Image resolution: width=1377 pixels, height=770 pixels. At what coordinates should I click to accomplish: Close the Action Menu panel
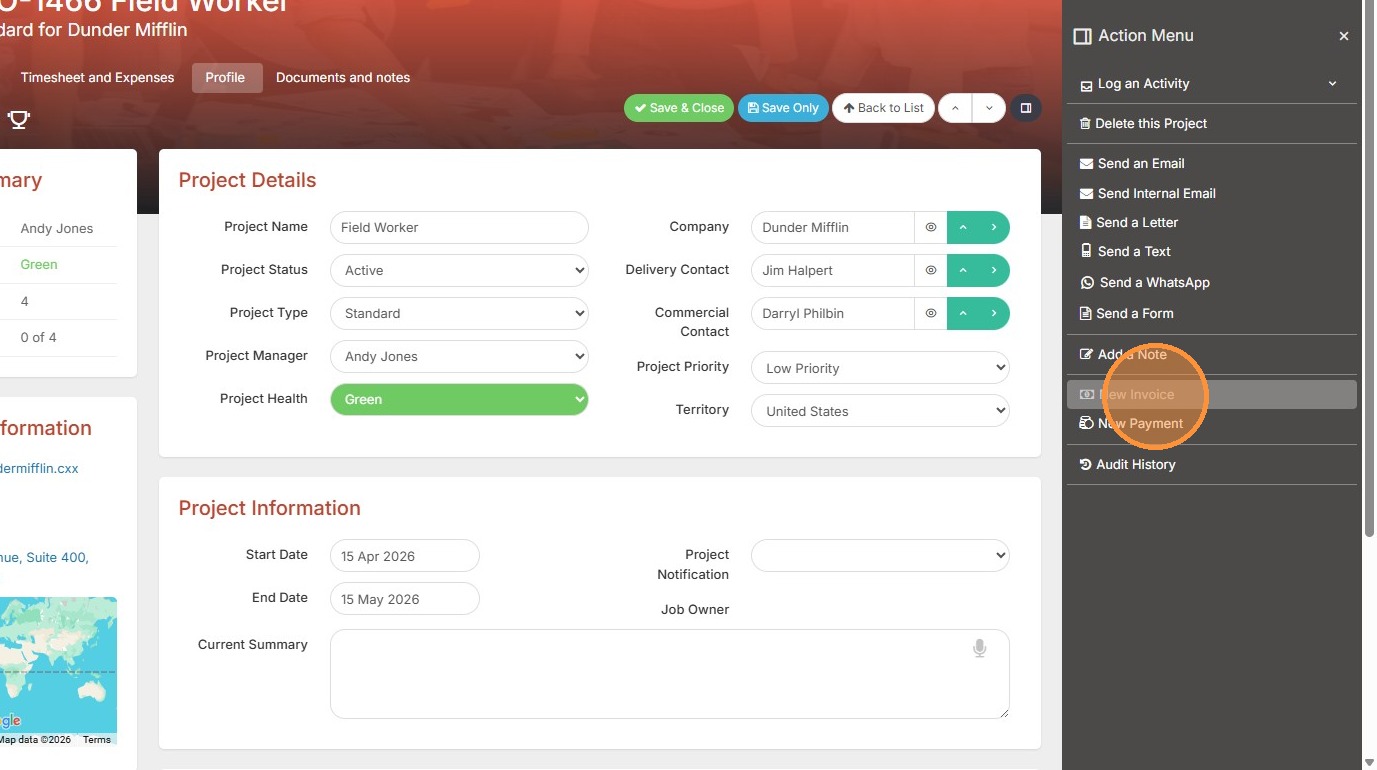1344,36
